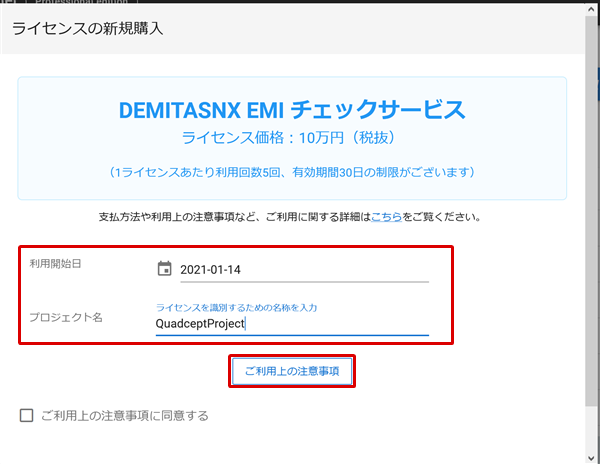This screenshot has width=600, height=464.
Task: Open the ご利用上の注意事項 button
Action: point(292,371)
